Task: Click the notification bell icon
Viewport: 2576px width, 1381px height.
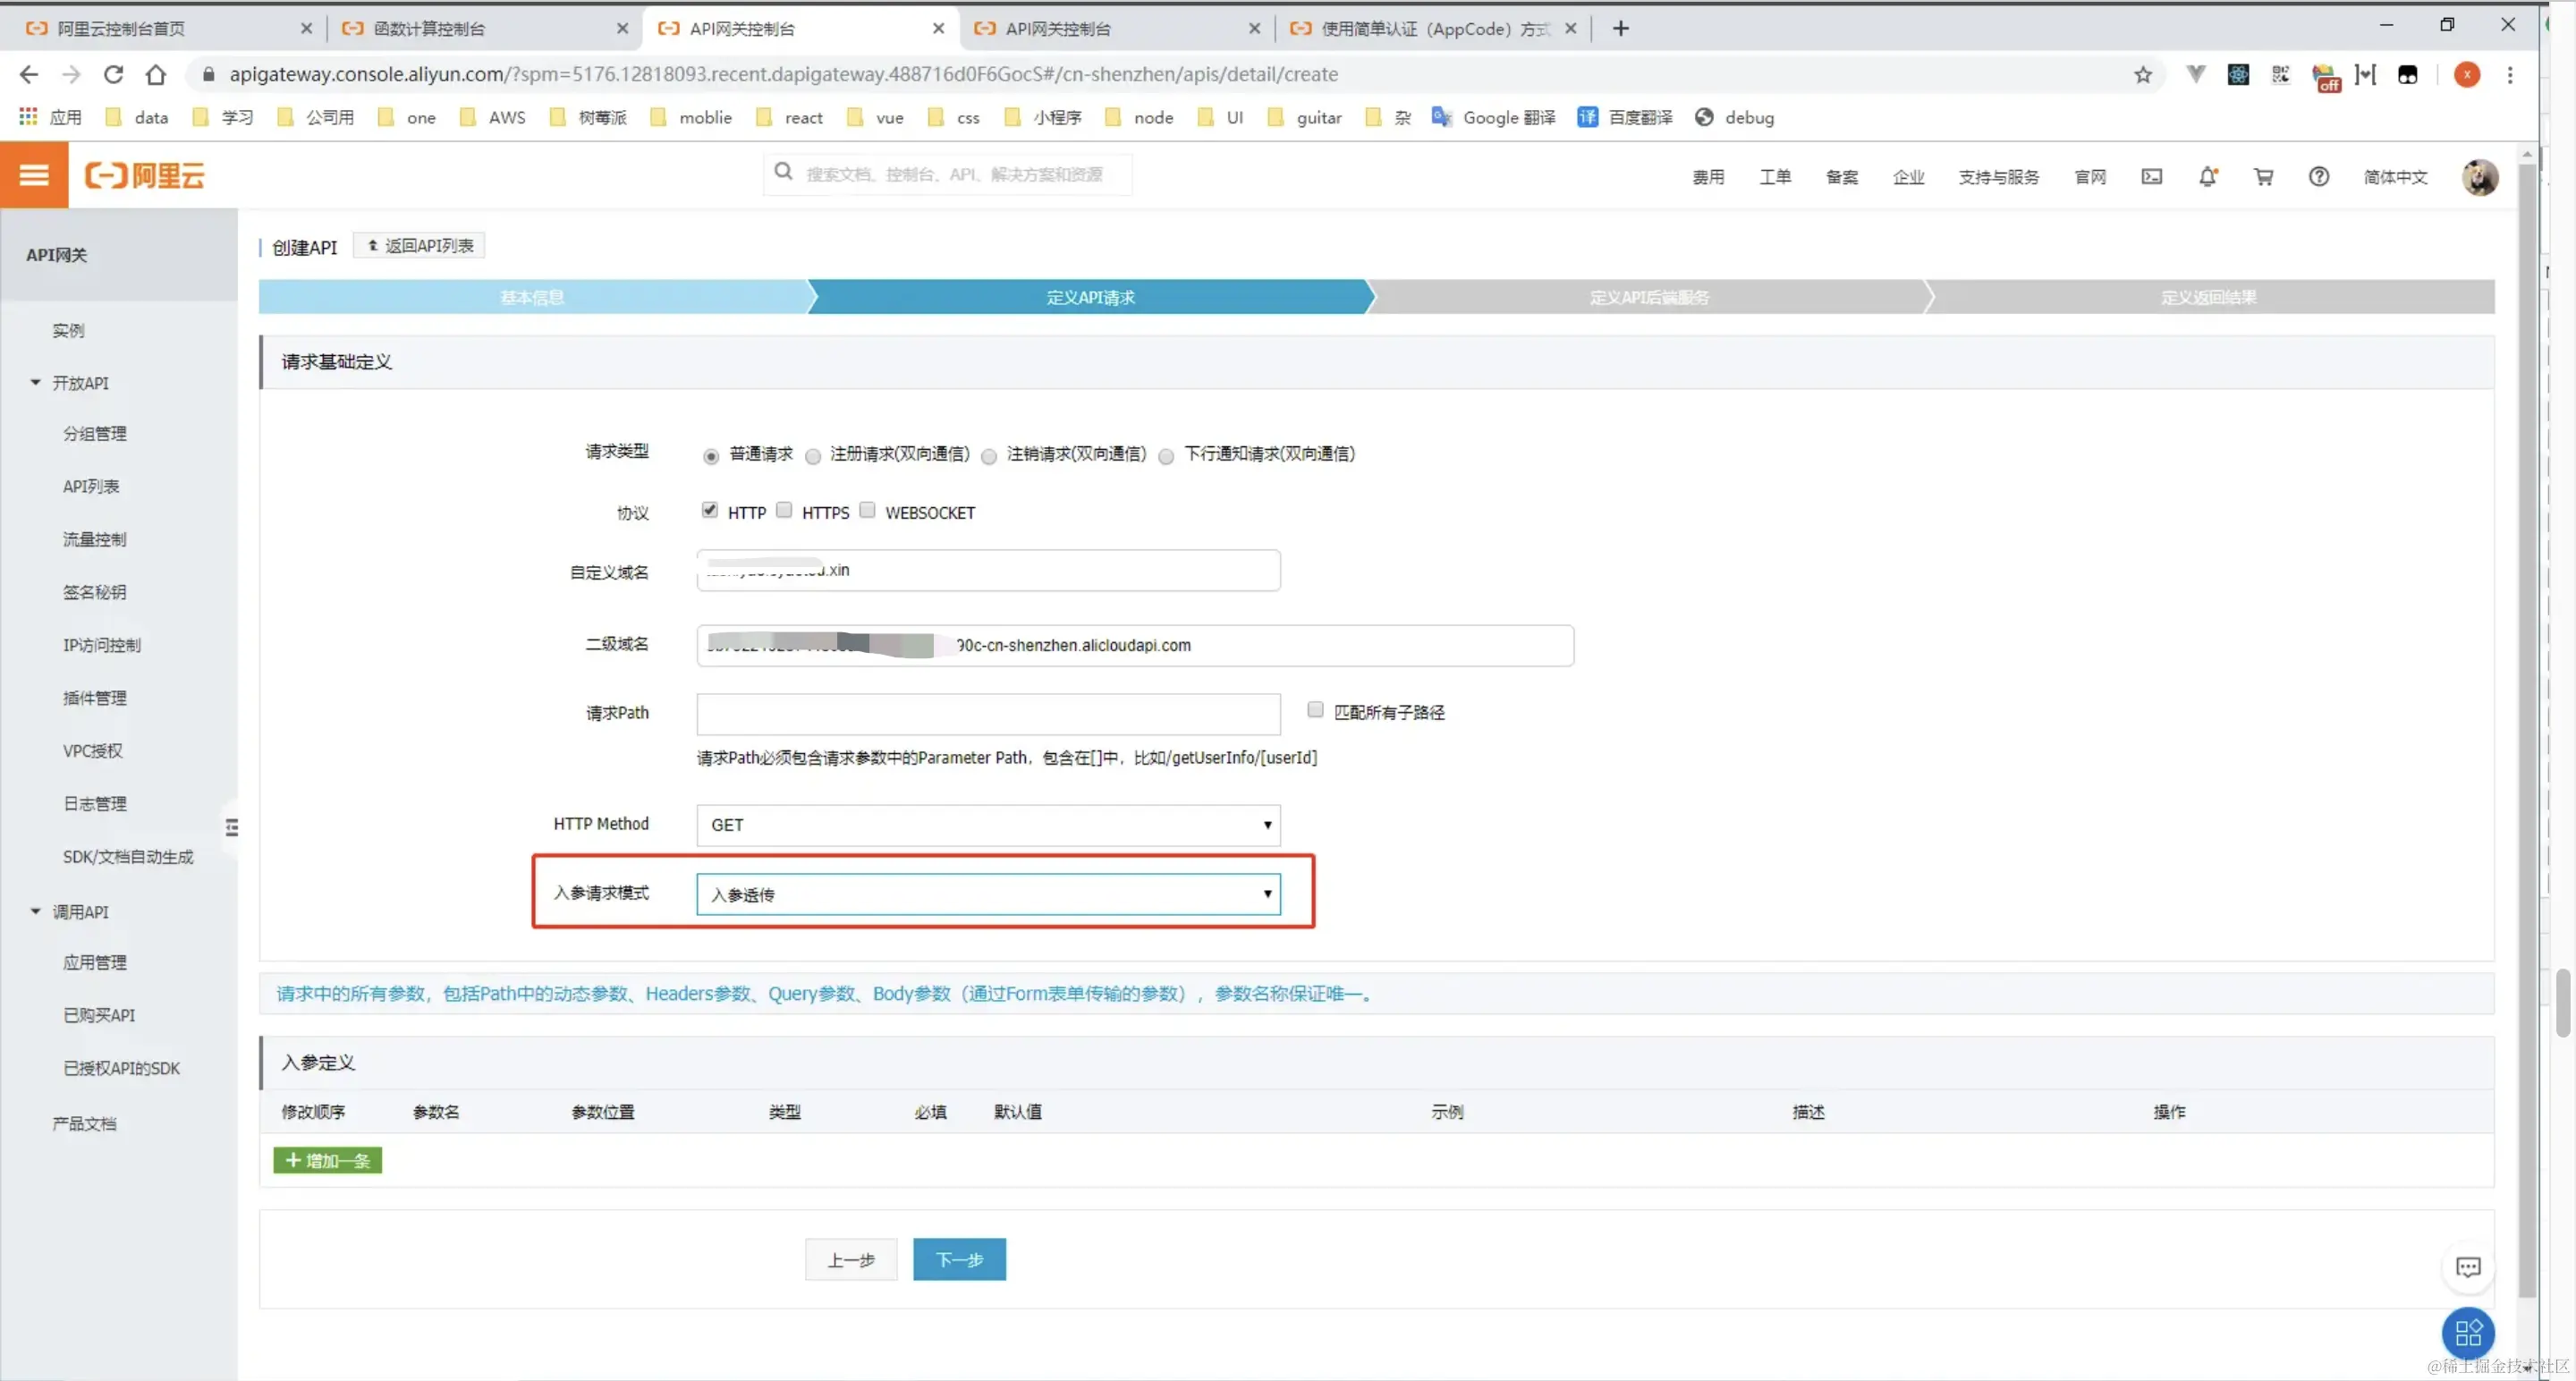Action: (x=2207, y=177)
